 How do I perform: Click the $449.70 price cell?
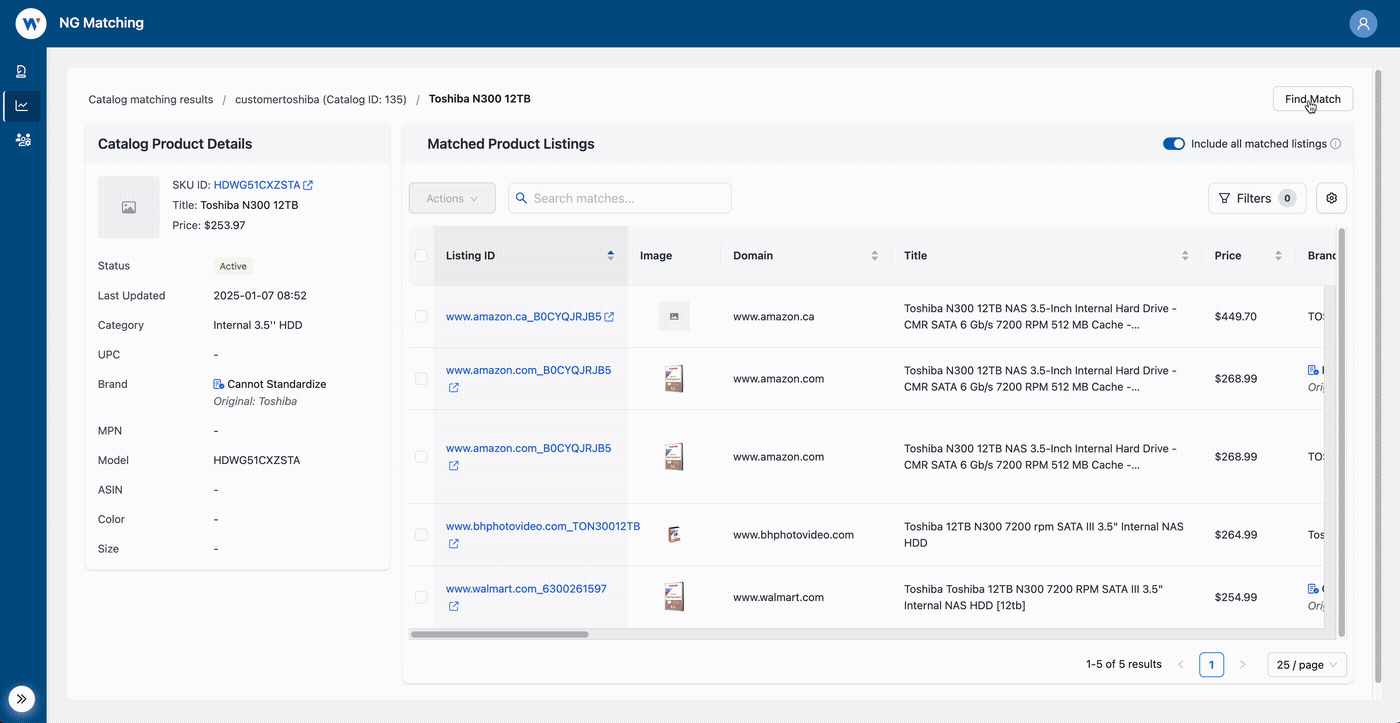[x=1236, y=317]
